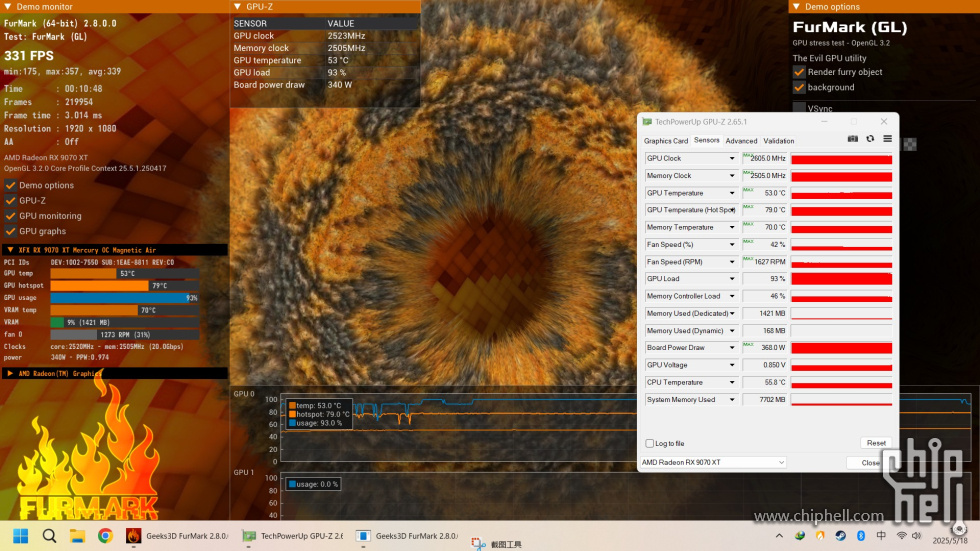Open the Memory Controller Load sensor dropdown

(732, 296)
